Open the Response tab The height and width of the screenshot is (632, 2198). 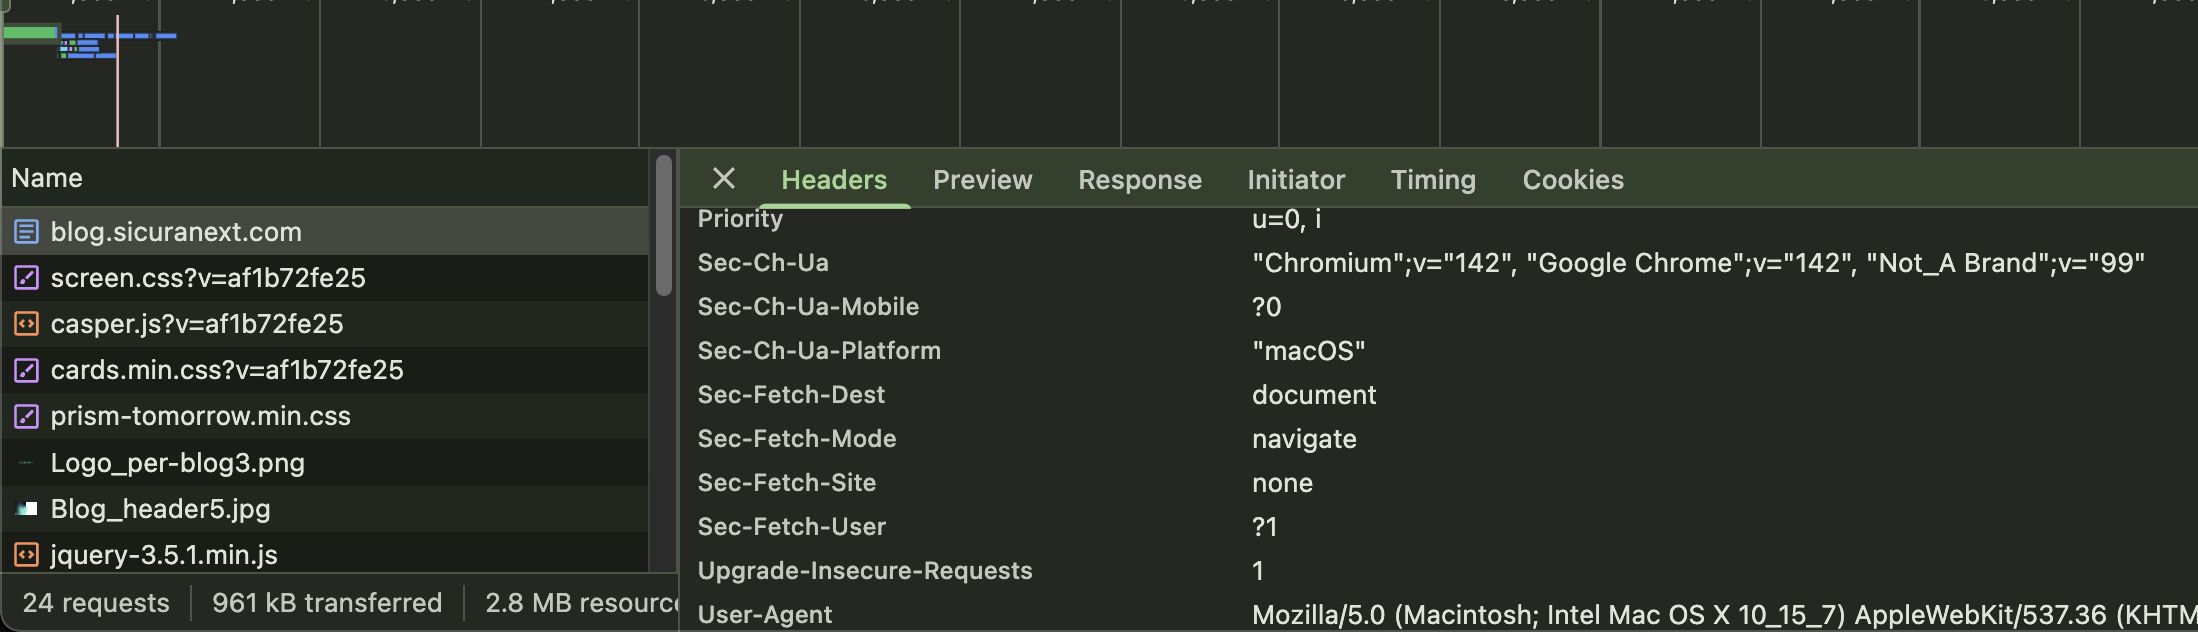[1139, 180]
